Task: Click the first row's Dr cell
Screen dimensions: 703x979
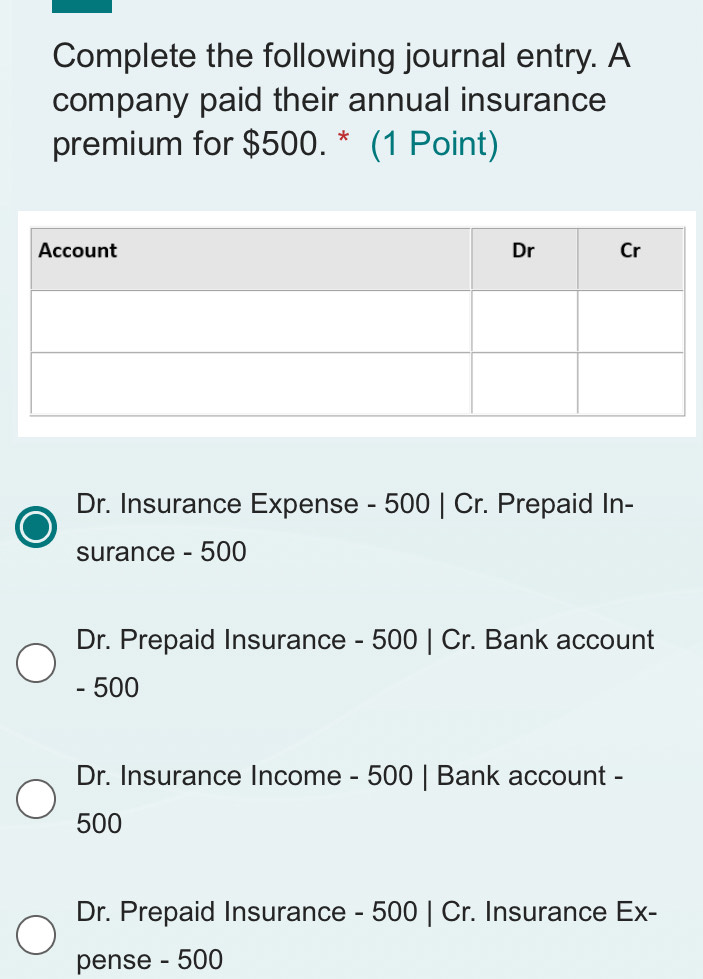Action: 524,321
